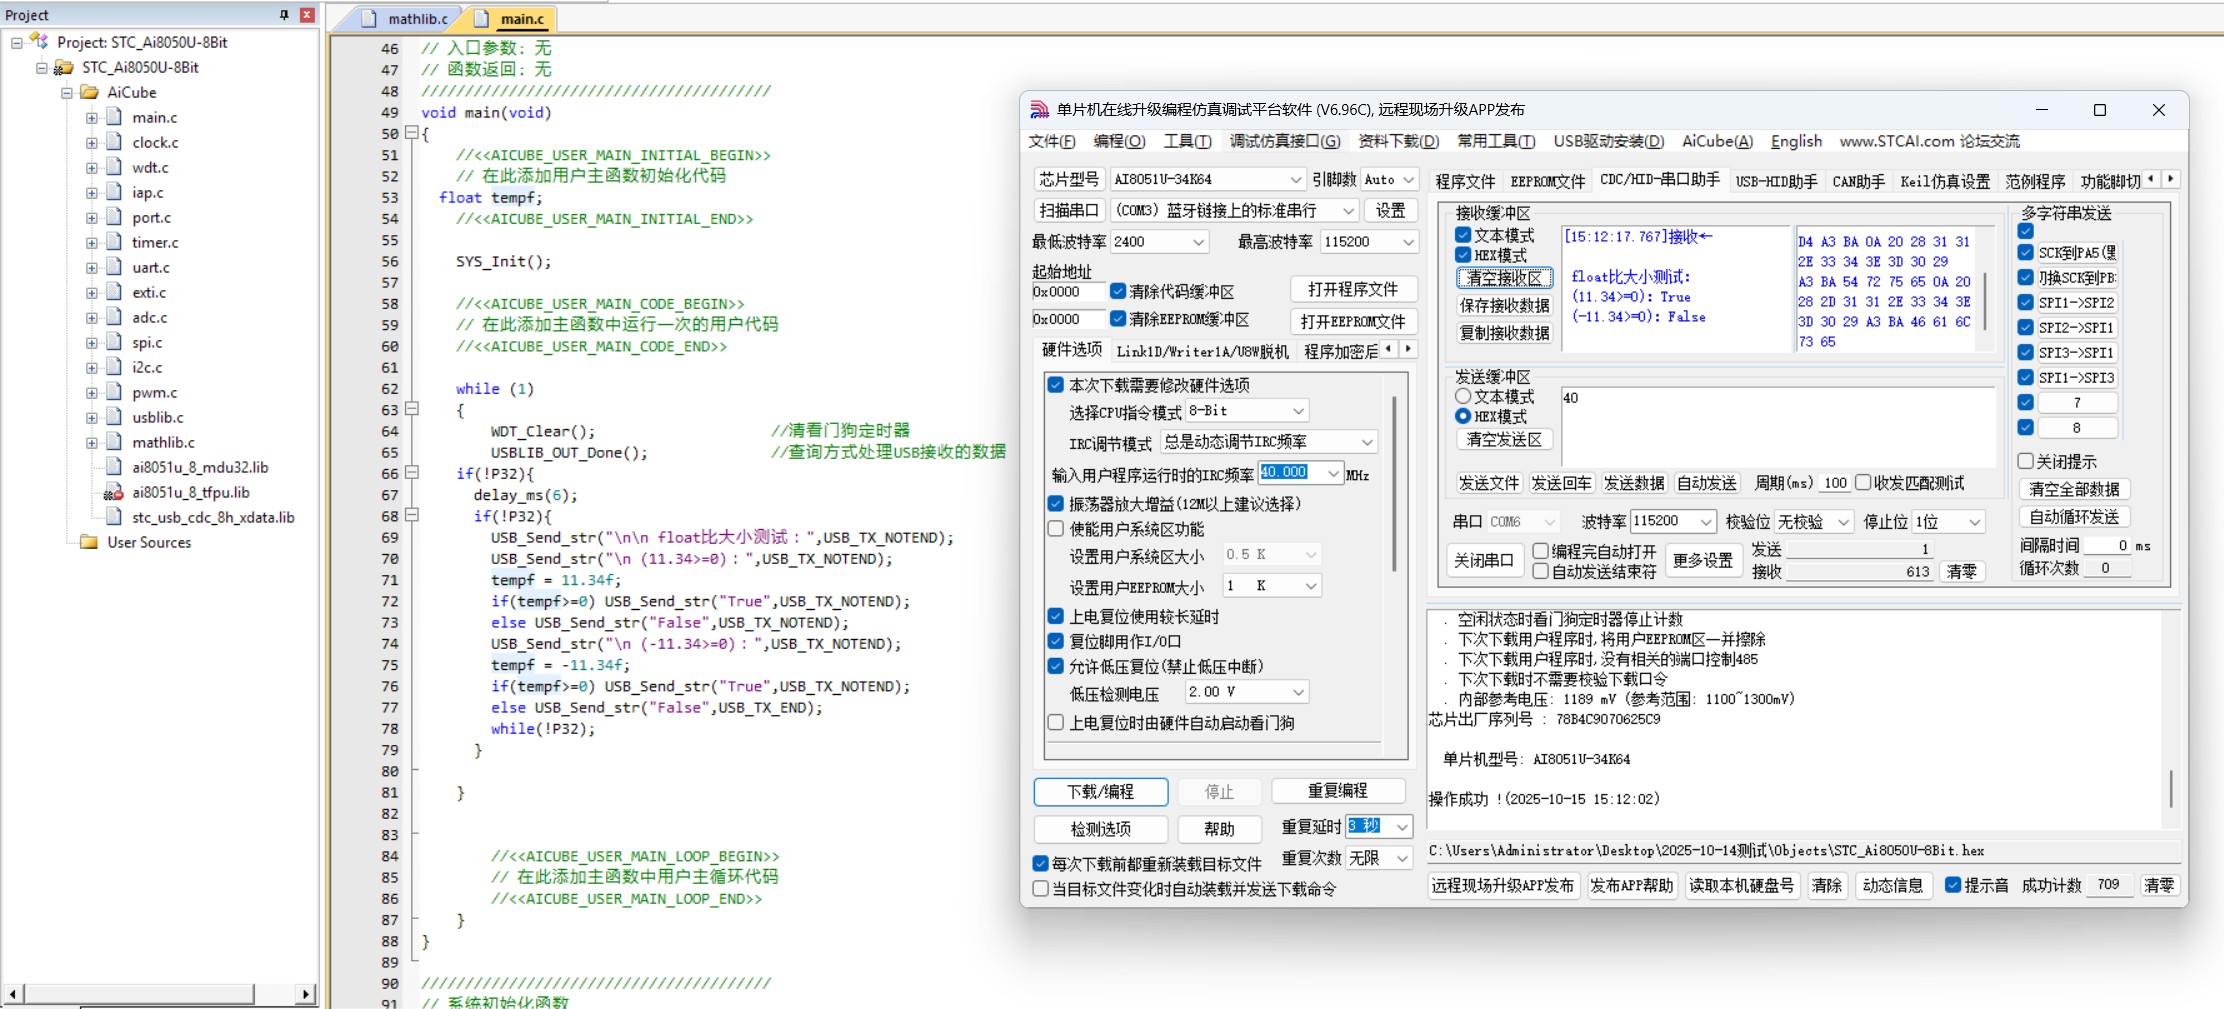The width and height of the screenshot is (2224, 1009).
Task: Click the ai8051u_8_tfpu.lib file icon with error mark
Action: pyautogui.click(x=114, y=492)
